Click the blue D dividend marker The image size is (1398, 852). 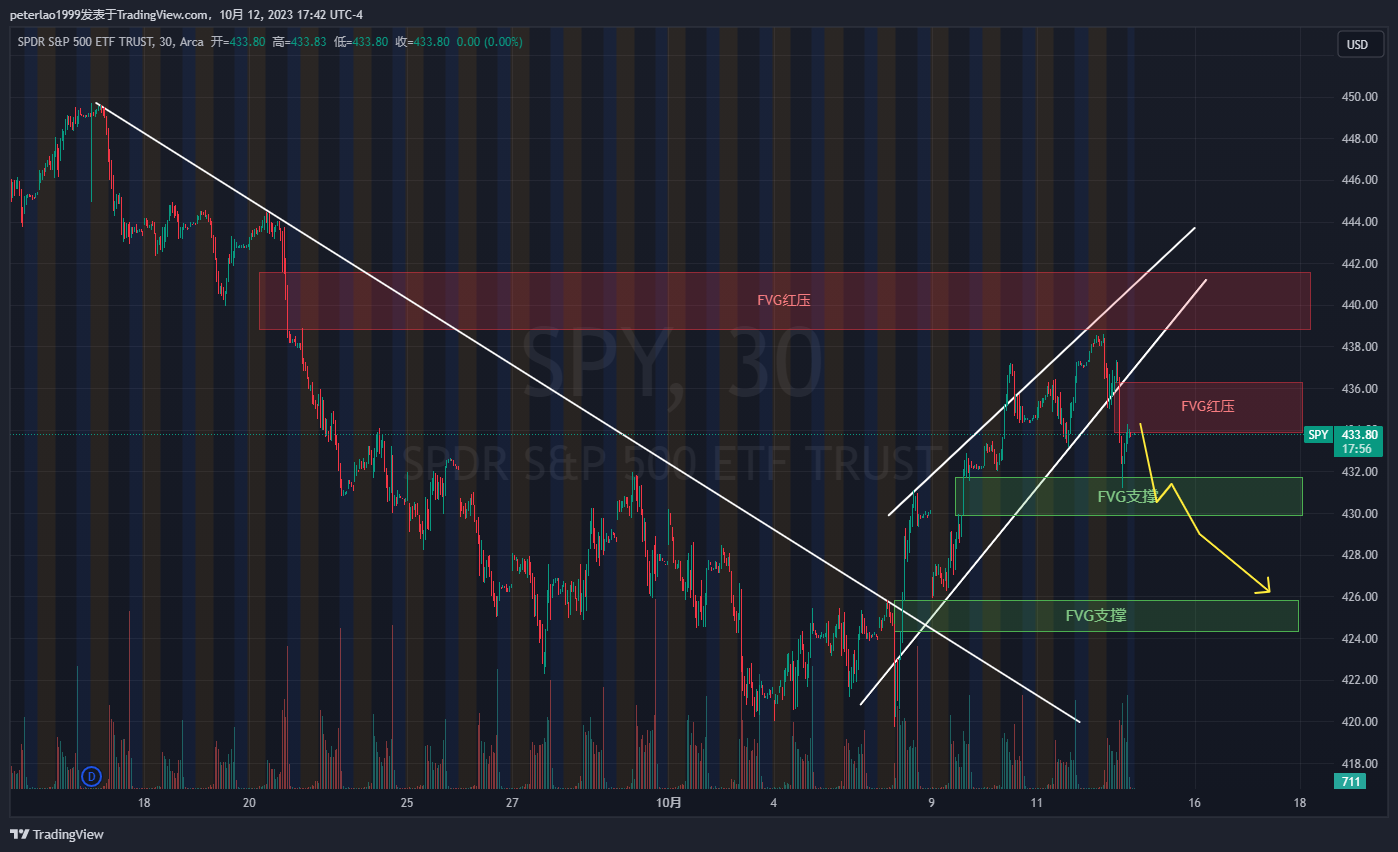coord(91,775)
